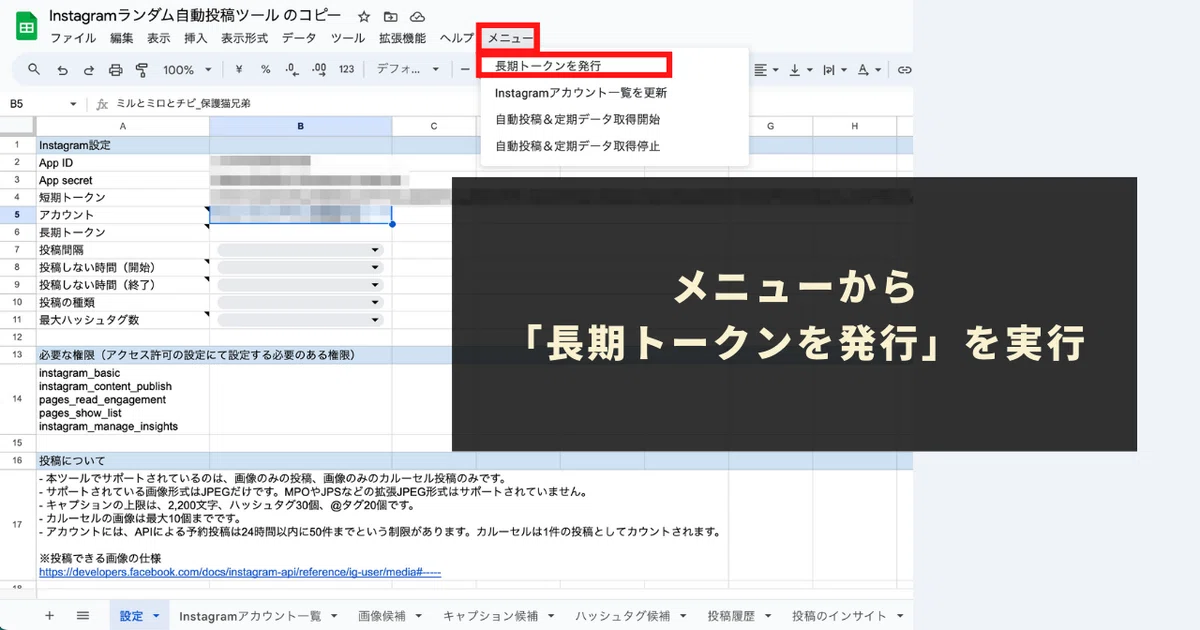
Task: Switch to Instagramアカウント一覧 sheet
Action: click(x=250, y=616)
